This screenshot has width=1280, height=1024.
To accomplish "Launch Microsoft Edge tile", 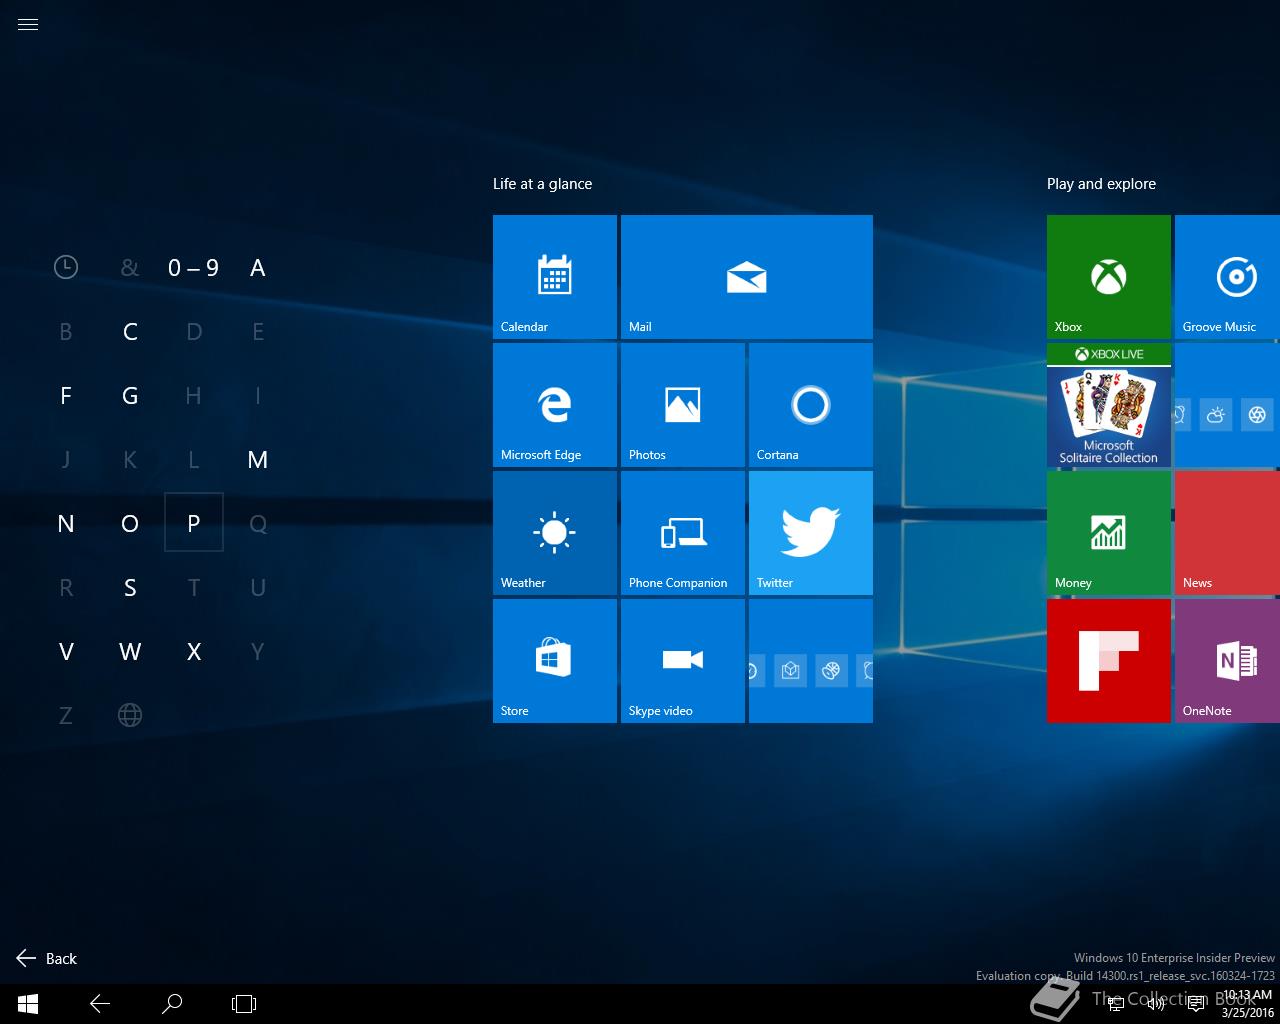I will (x=555, y=405).
